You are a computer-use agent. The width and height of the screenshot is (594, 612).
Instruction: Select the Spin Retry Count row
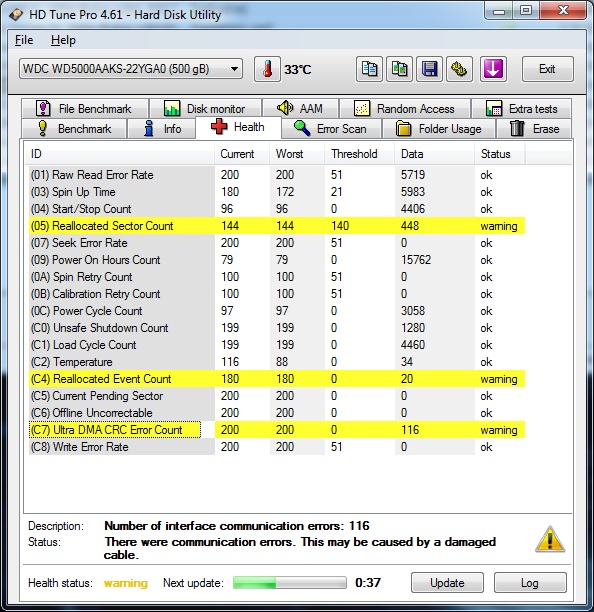pos(277,277)
